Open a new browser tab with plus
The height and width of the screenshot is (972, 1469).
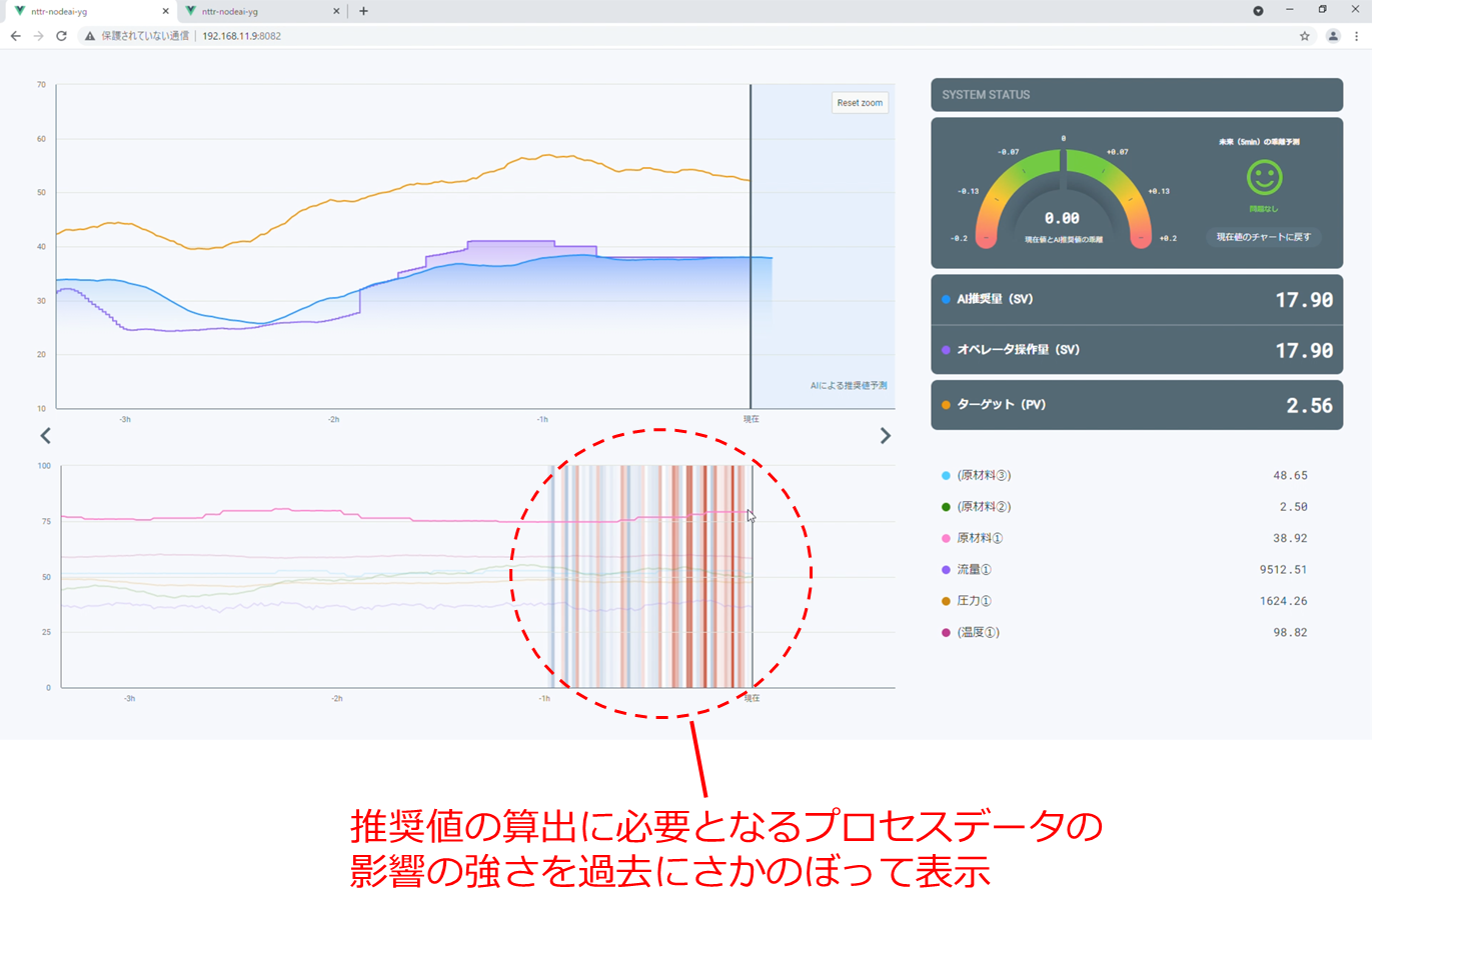pyautogui.click(x=363, y=11)
